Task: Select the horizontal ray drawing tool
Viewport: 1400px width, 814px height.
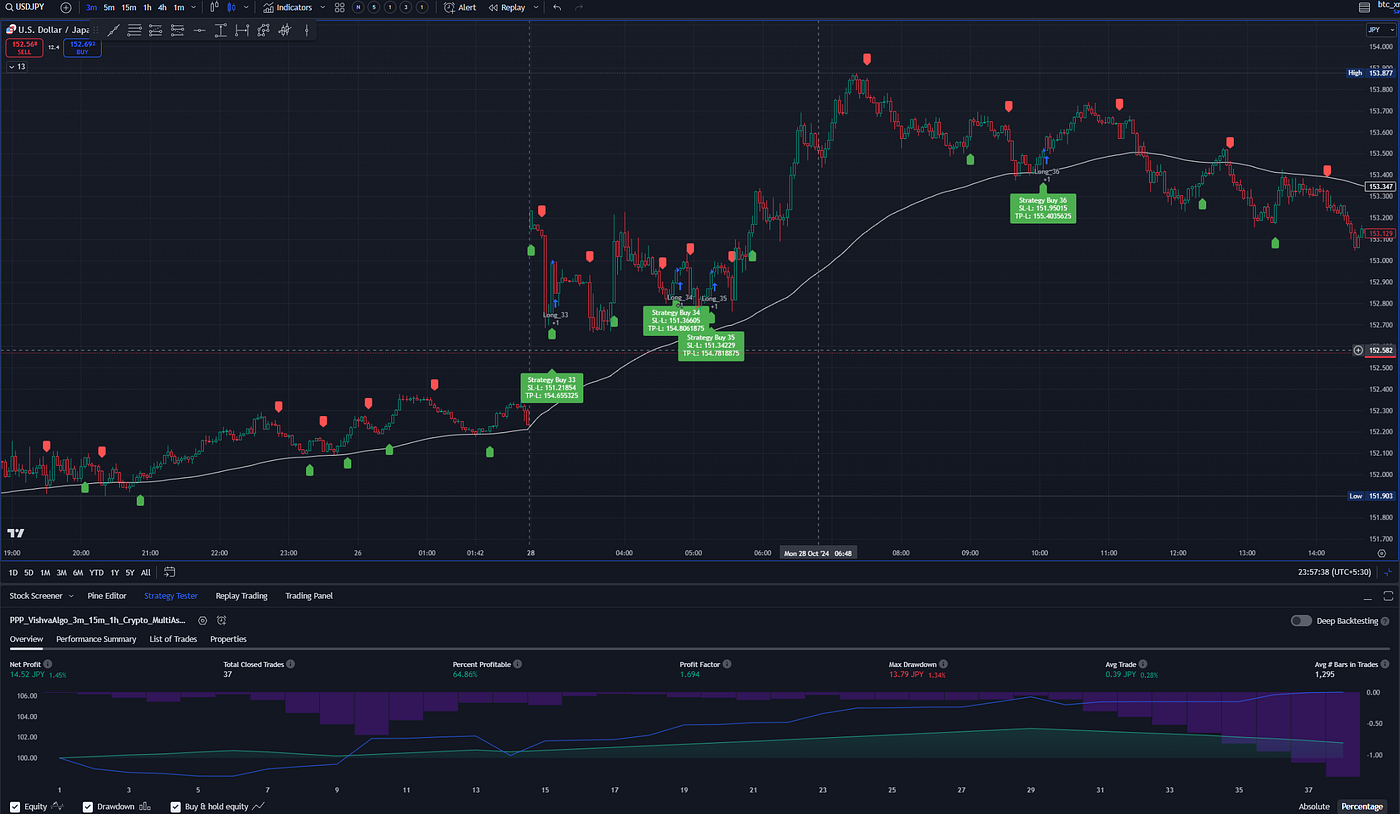Action: pos(199,31)
